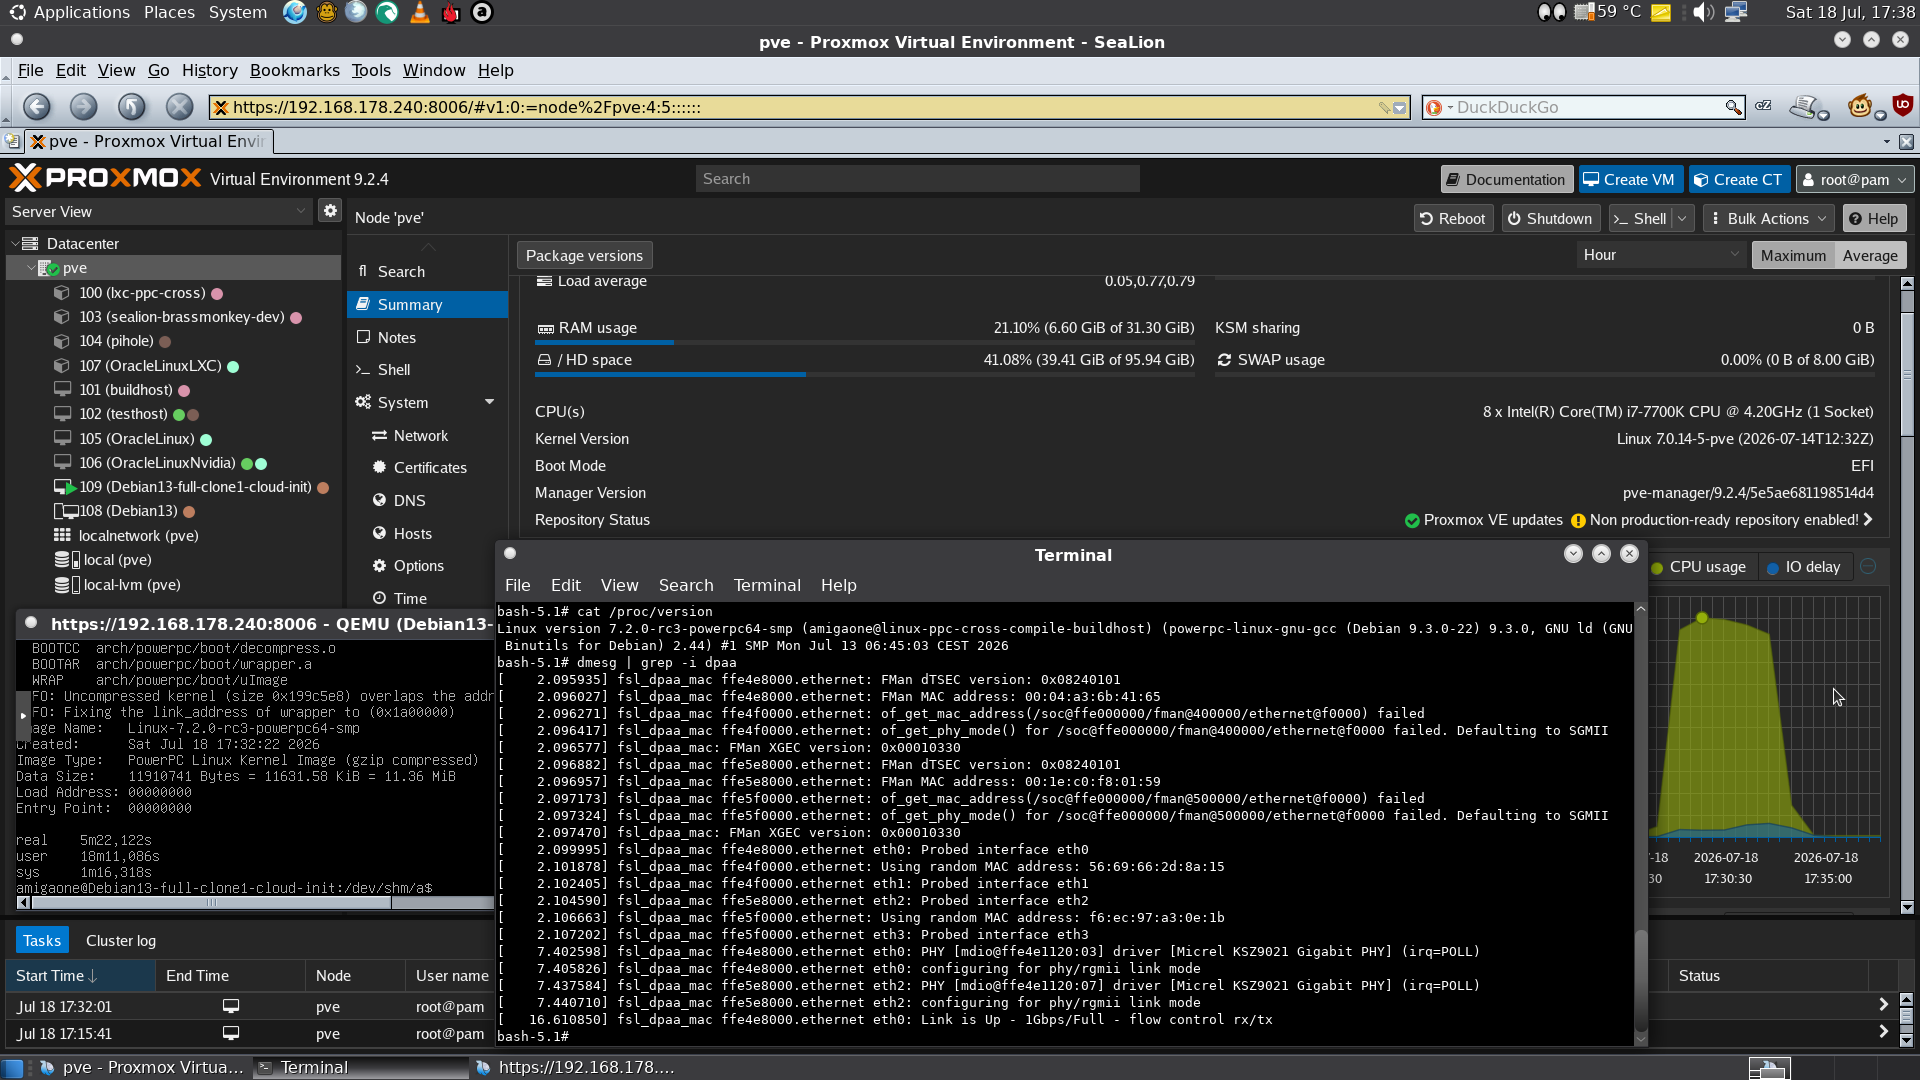Switch to the Cluster log tab

coord(121,941)
